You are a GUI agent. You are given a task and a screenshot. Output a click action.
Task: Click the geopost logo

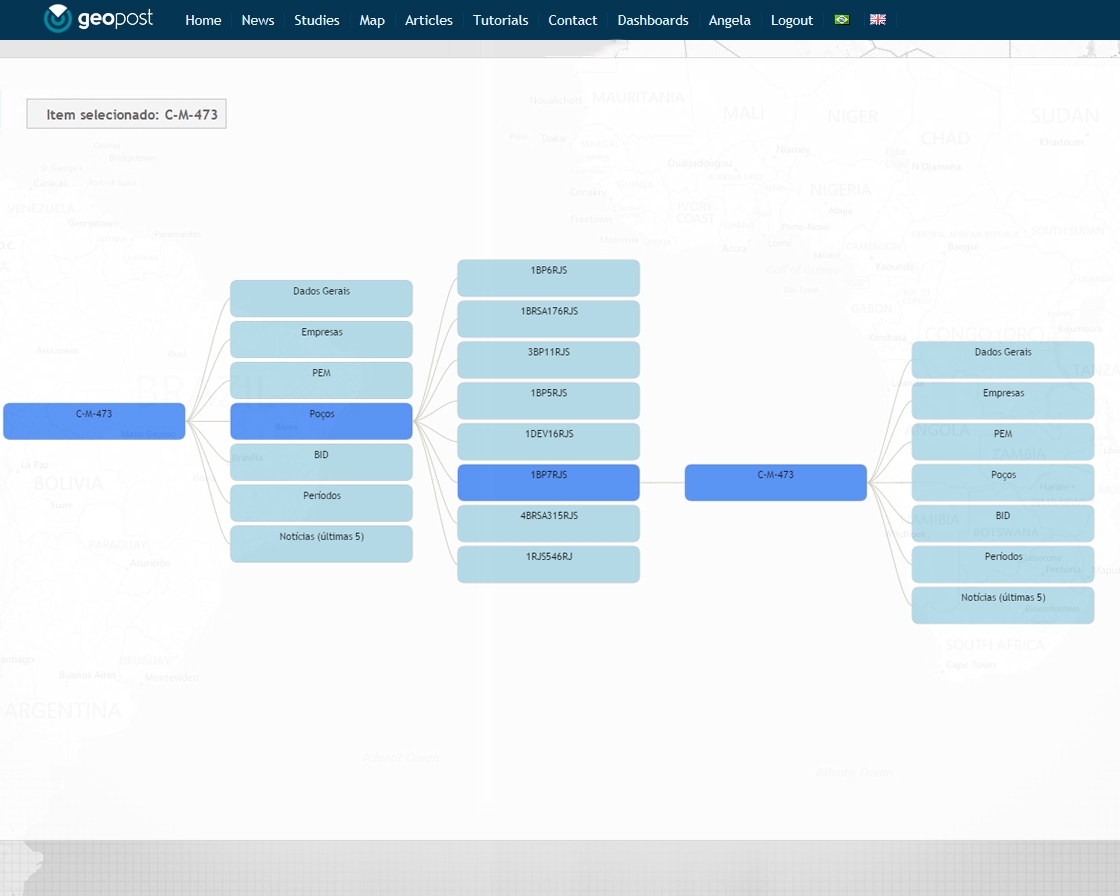(98, 19)
